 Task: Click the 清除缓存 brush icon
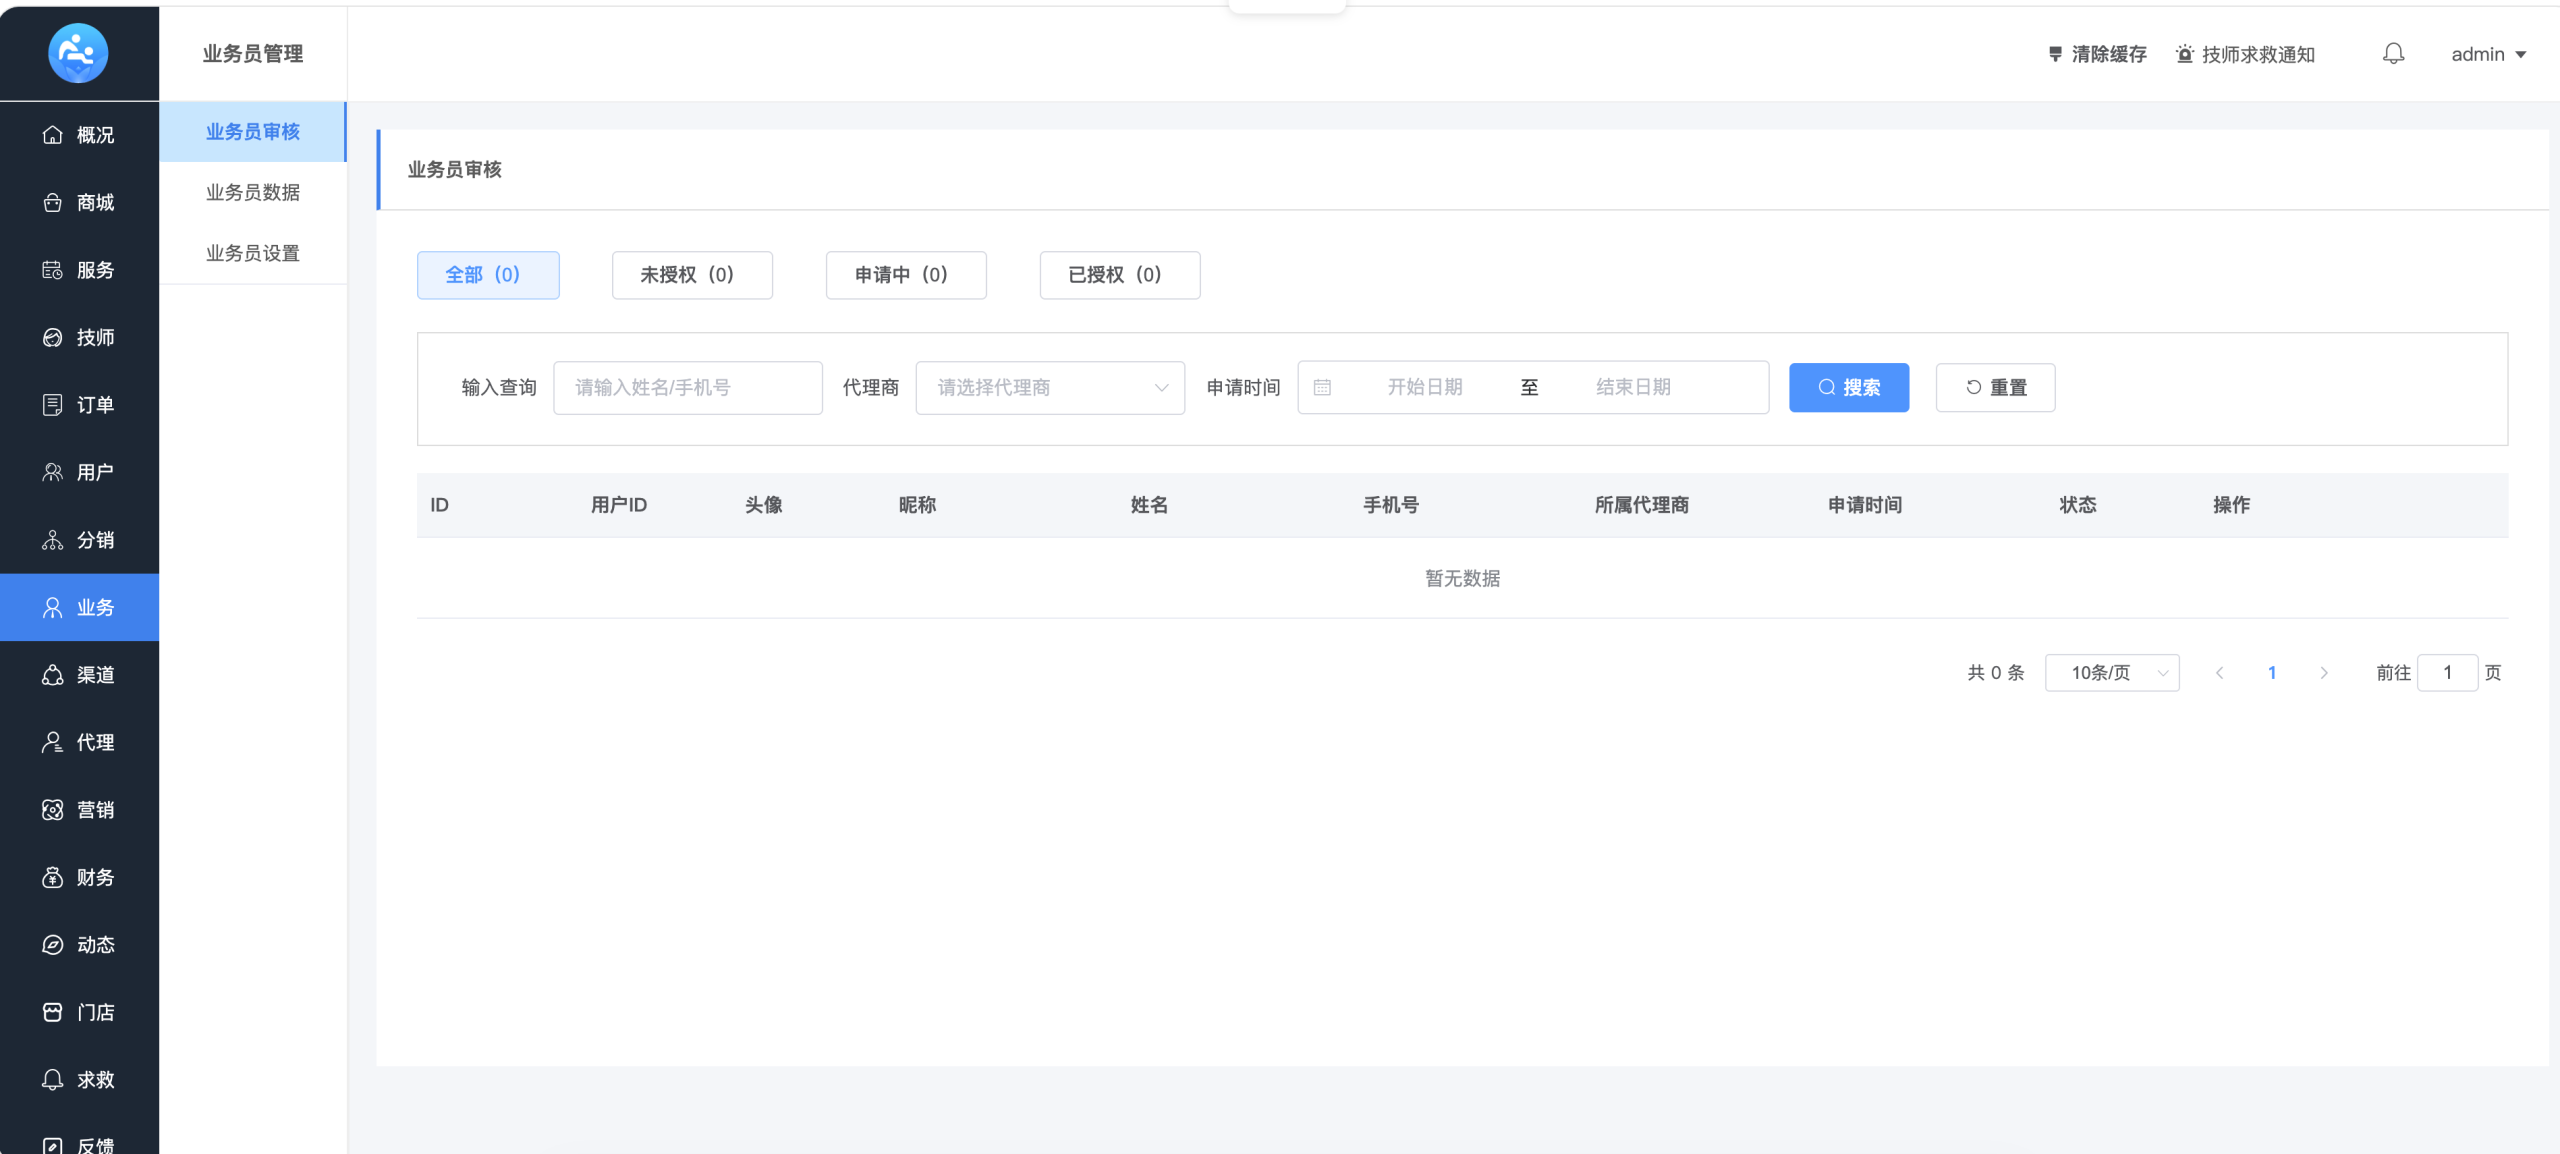click(2055, 54)
